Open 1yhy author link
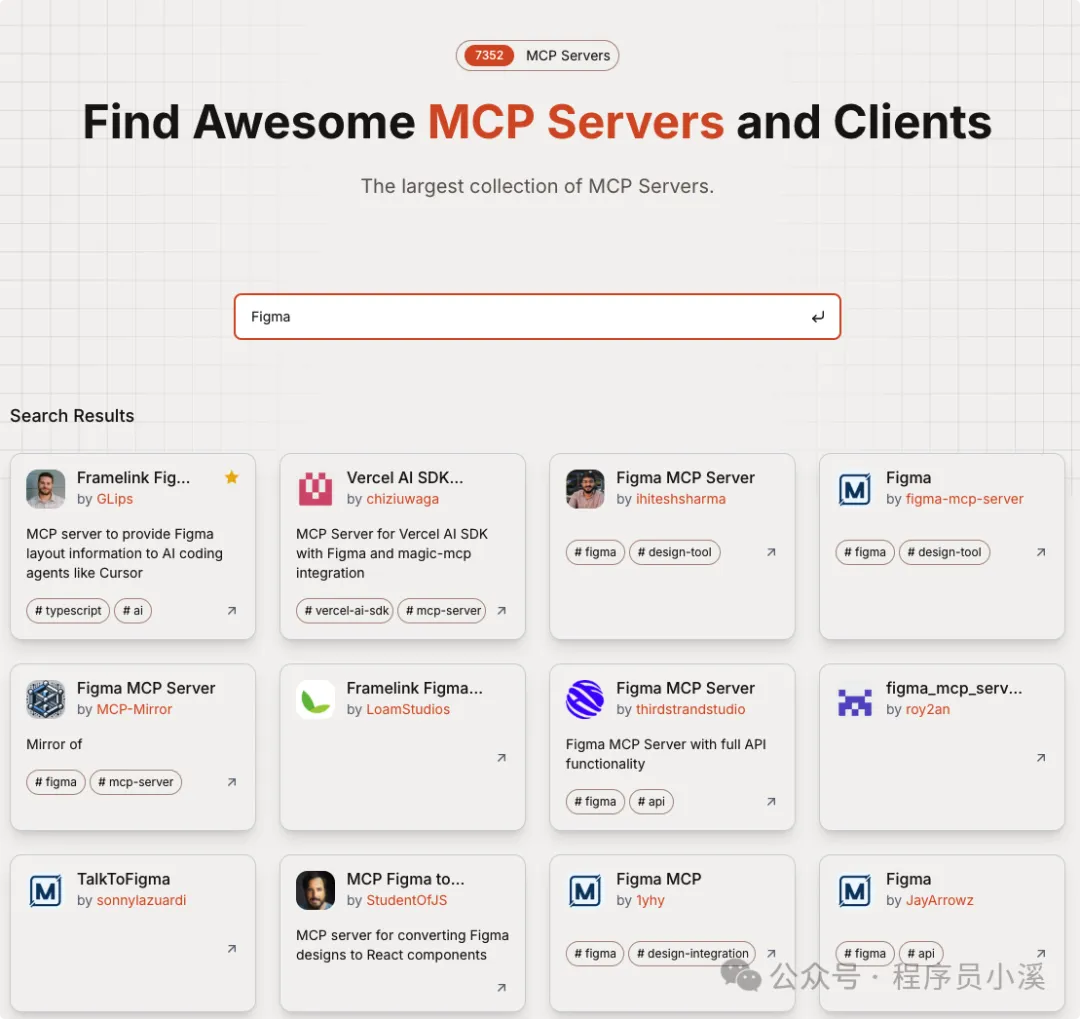This screenshot has height=1019, width=1080. point(650,900)
